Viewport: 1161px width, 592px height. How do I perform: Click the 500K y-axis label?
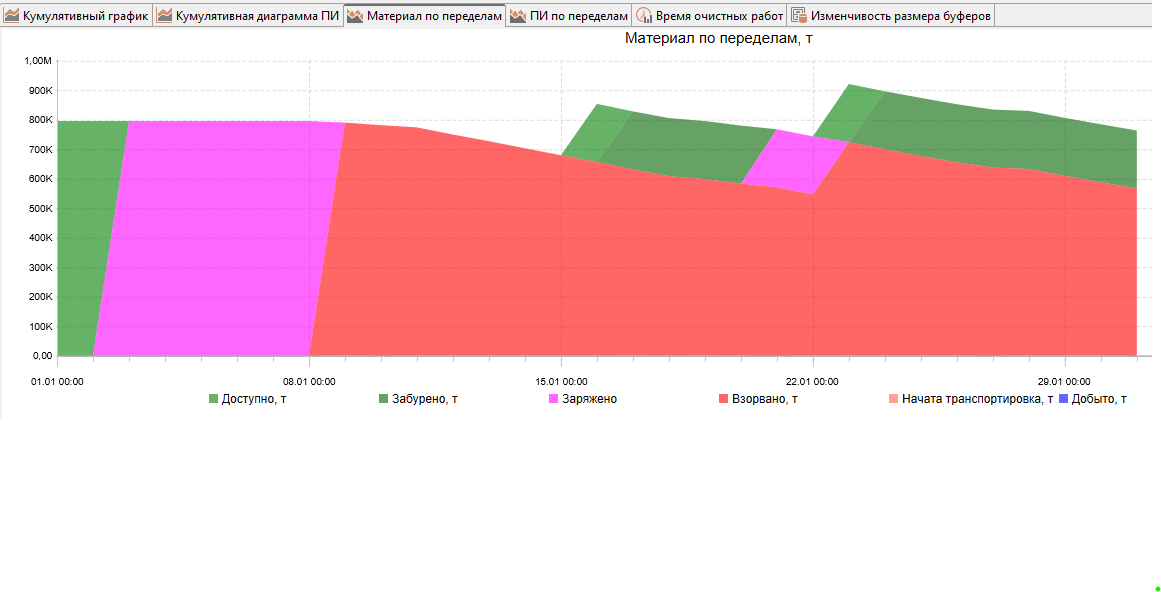tap(40, 209)
